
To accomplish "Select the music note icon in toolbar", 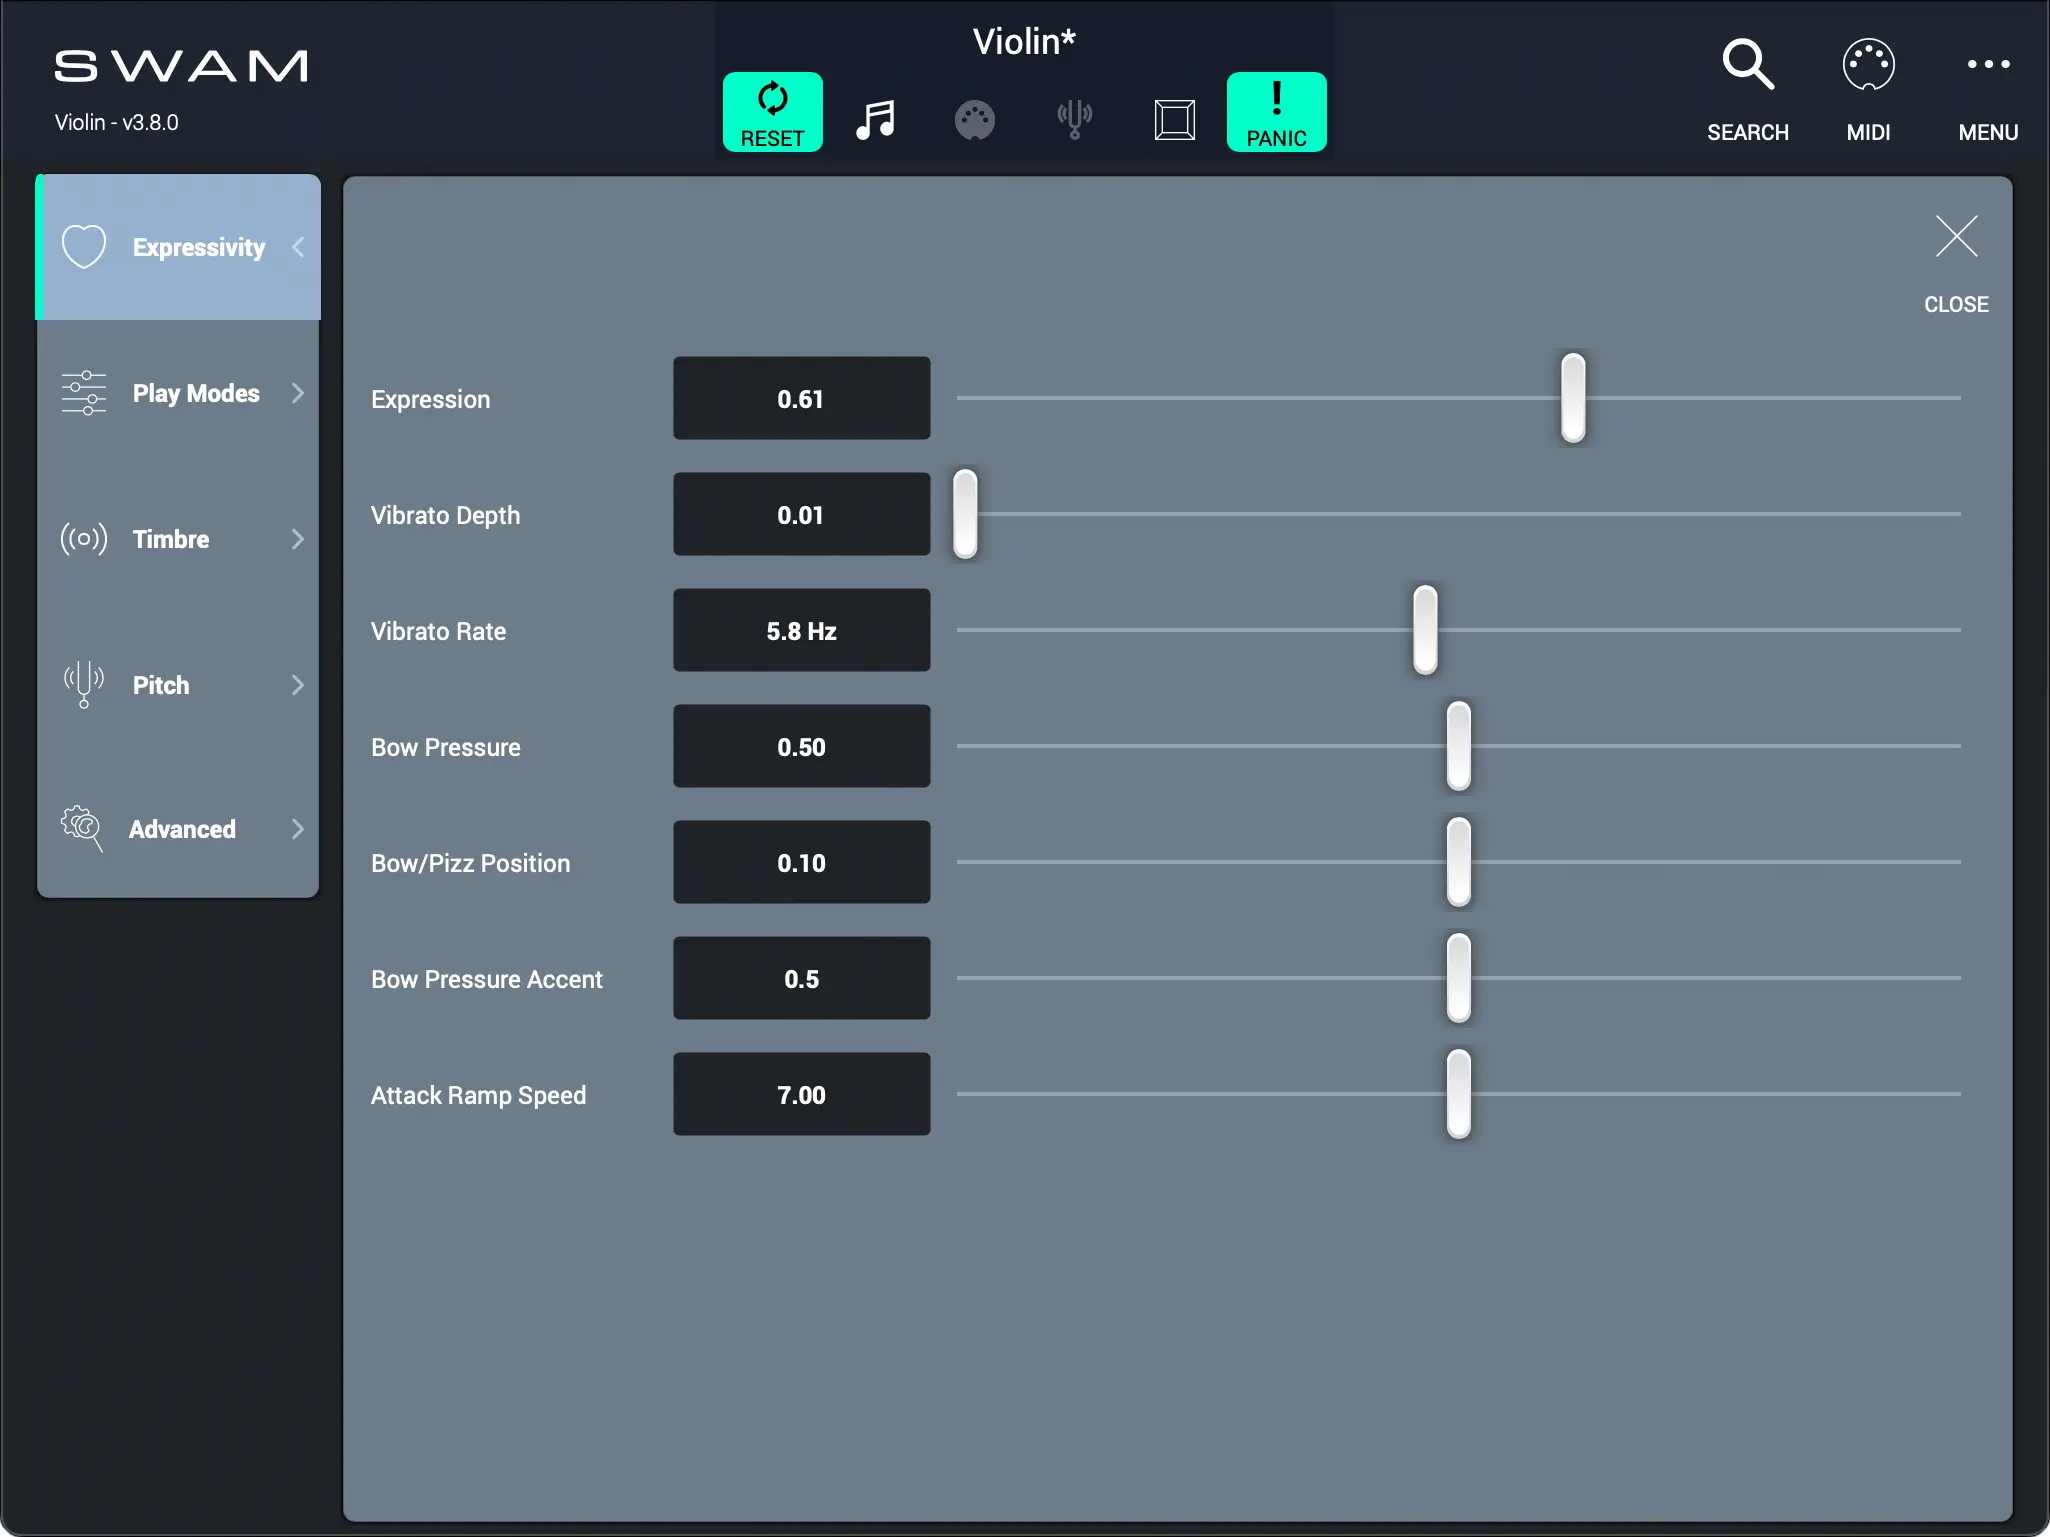I will (875, 119).
